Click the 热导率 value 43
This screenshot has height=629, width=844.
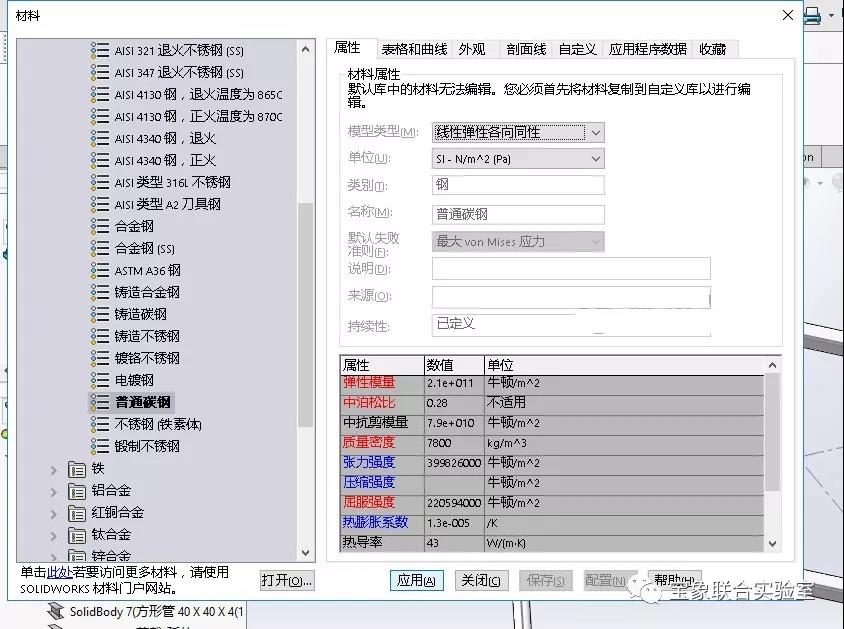pos(454,543)
